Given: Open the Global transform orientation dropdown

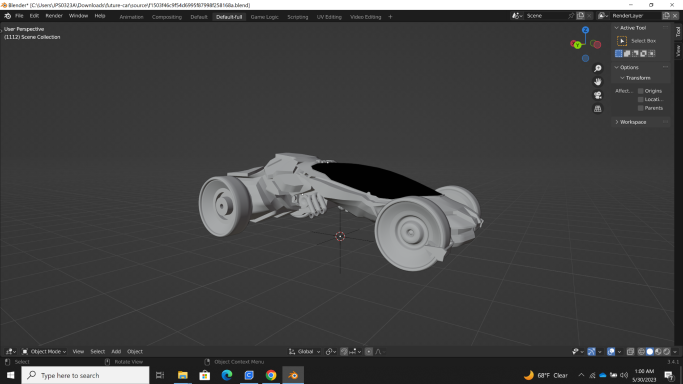Looking at the screenshot, I should (x=304, y=352).
